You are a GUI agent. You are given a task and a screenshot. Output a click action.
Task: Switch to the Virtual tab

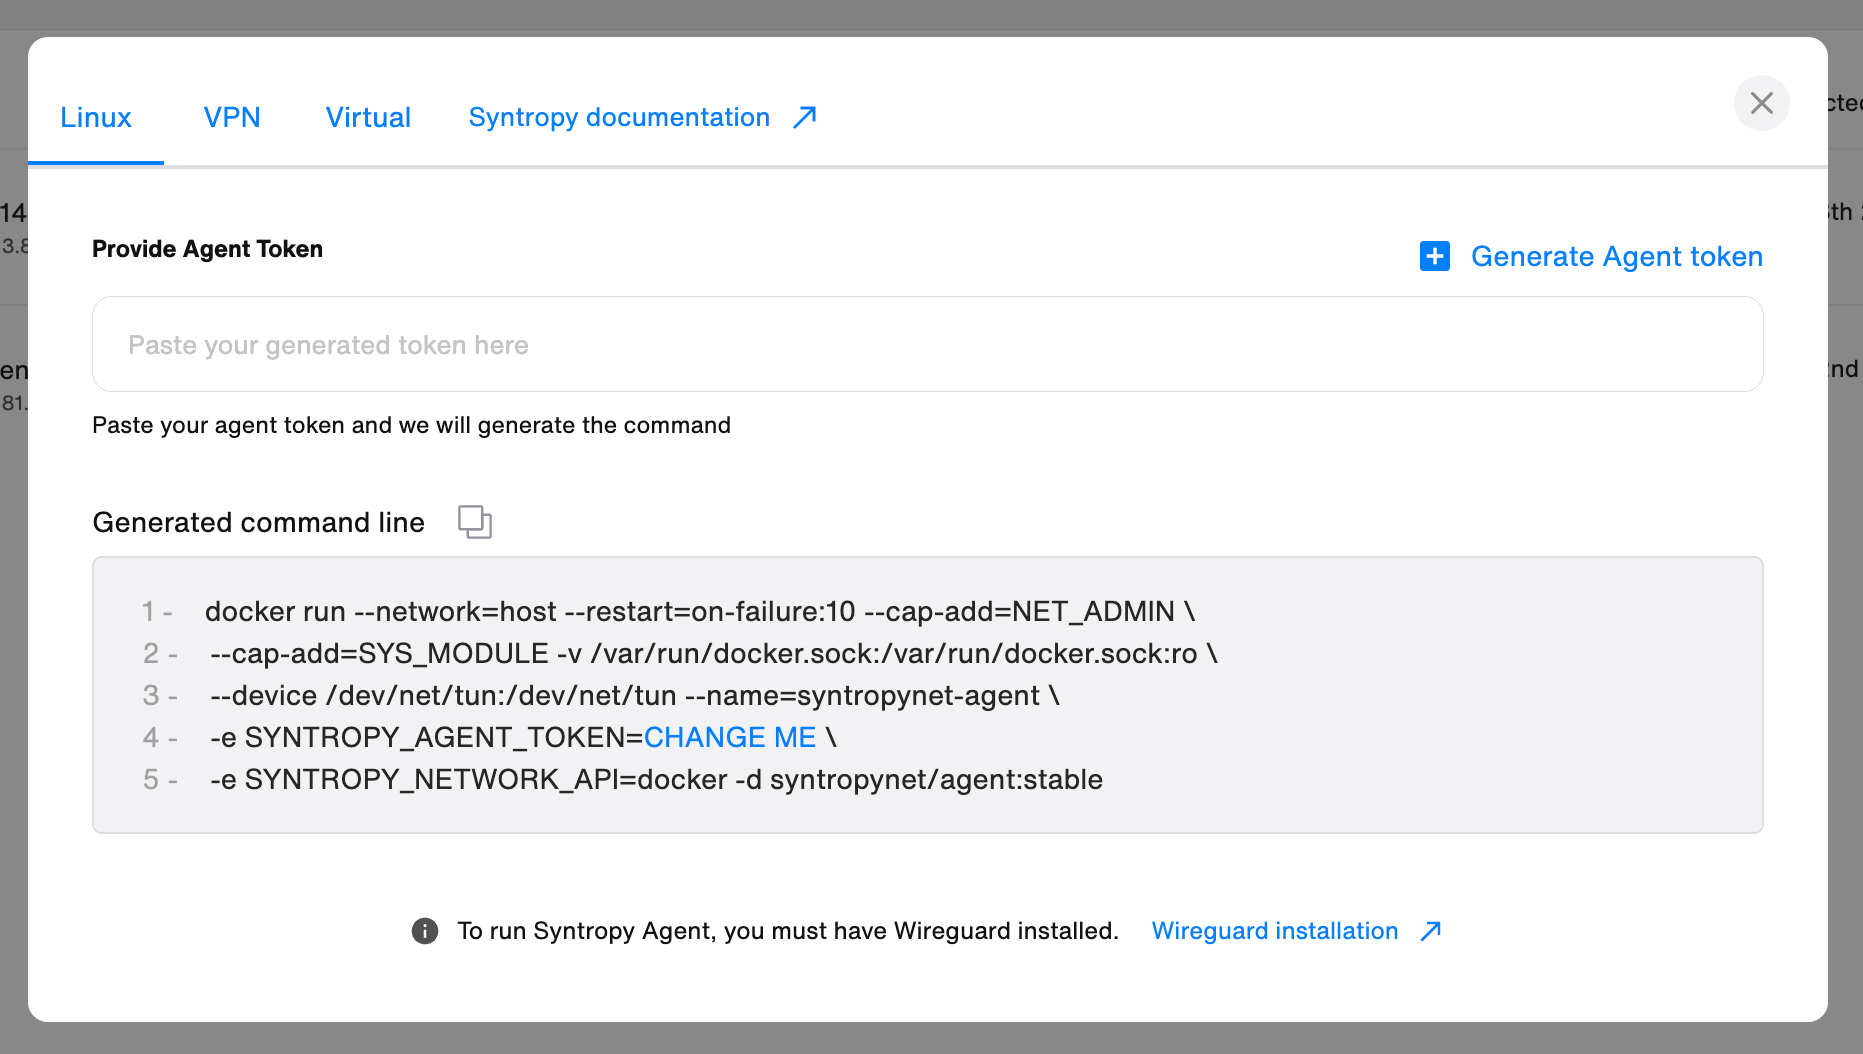click(x=368, y=118)
